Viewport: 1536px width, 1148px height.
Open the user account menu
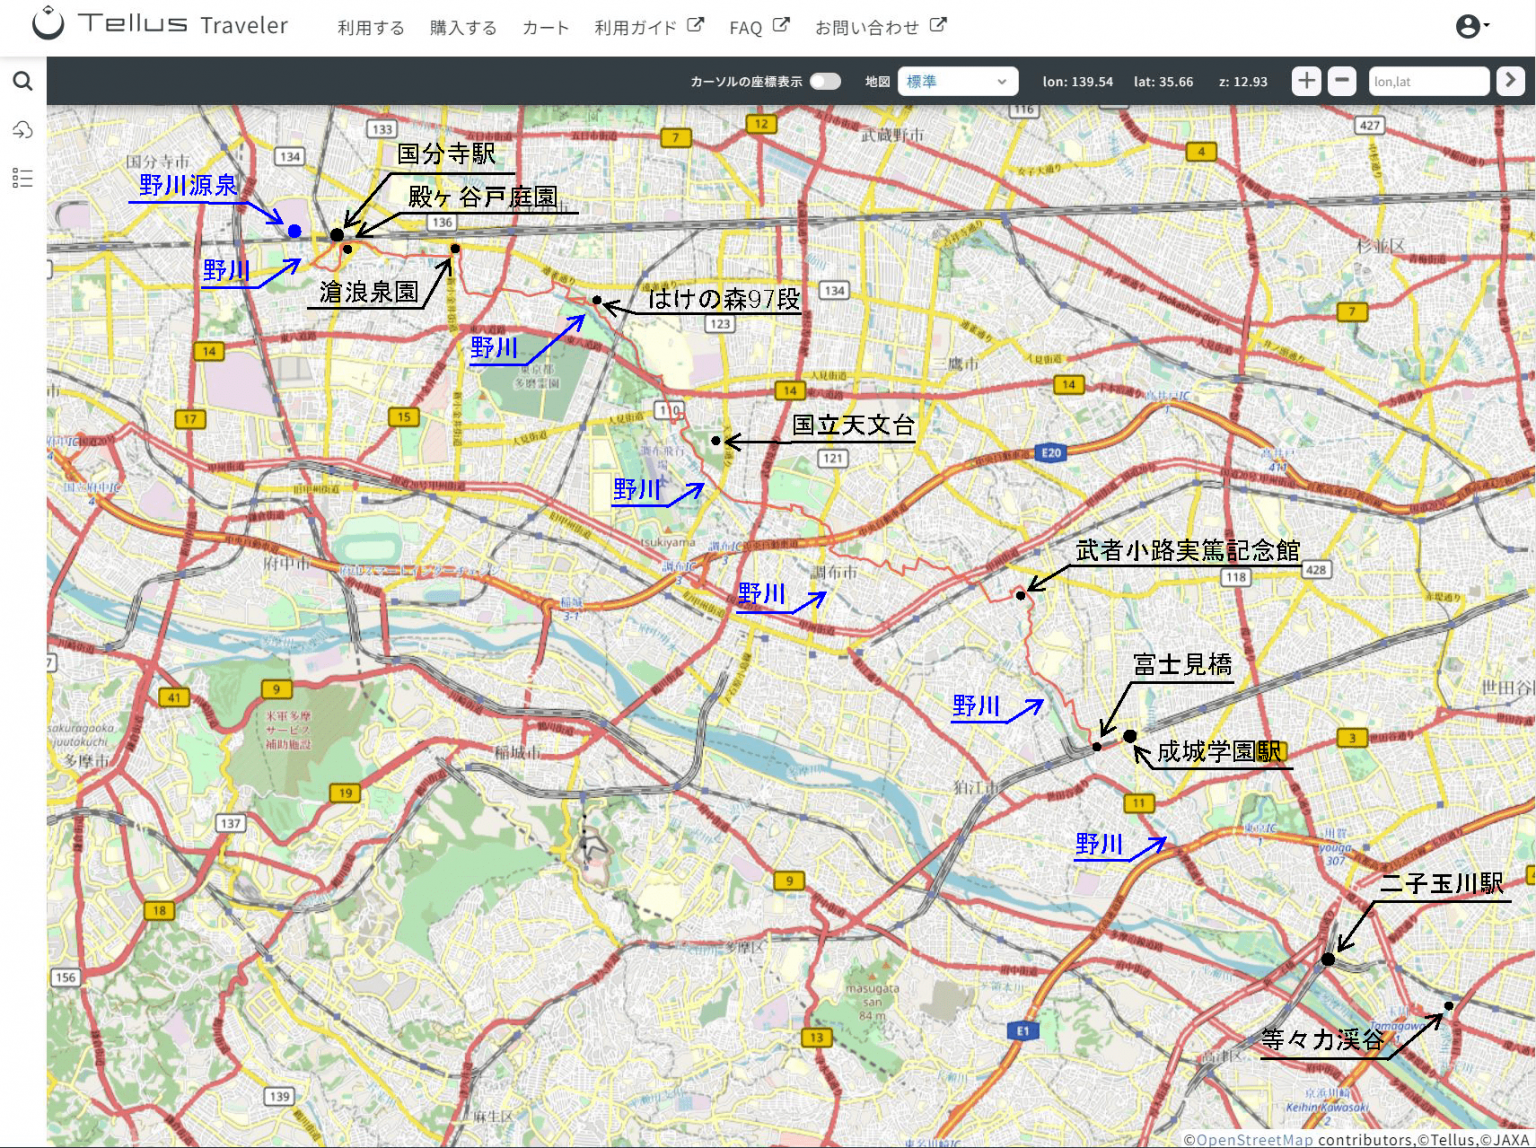click(1472, 27)
